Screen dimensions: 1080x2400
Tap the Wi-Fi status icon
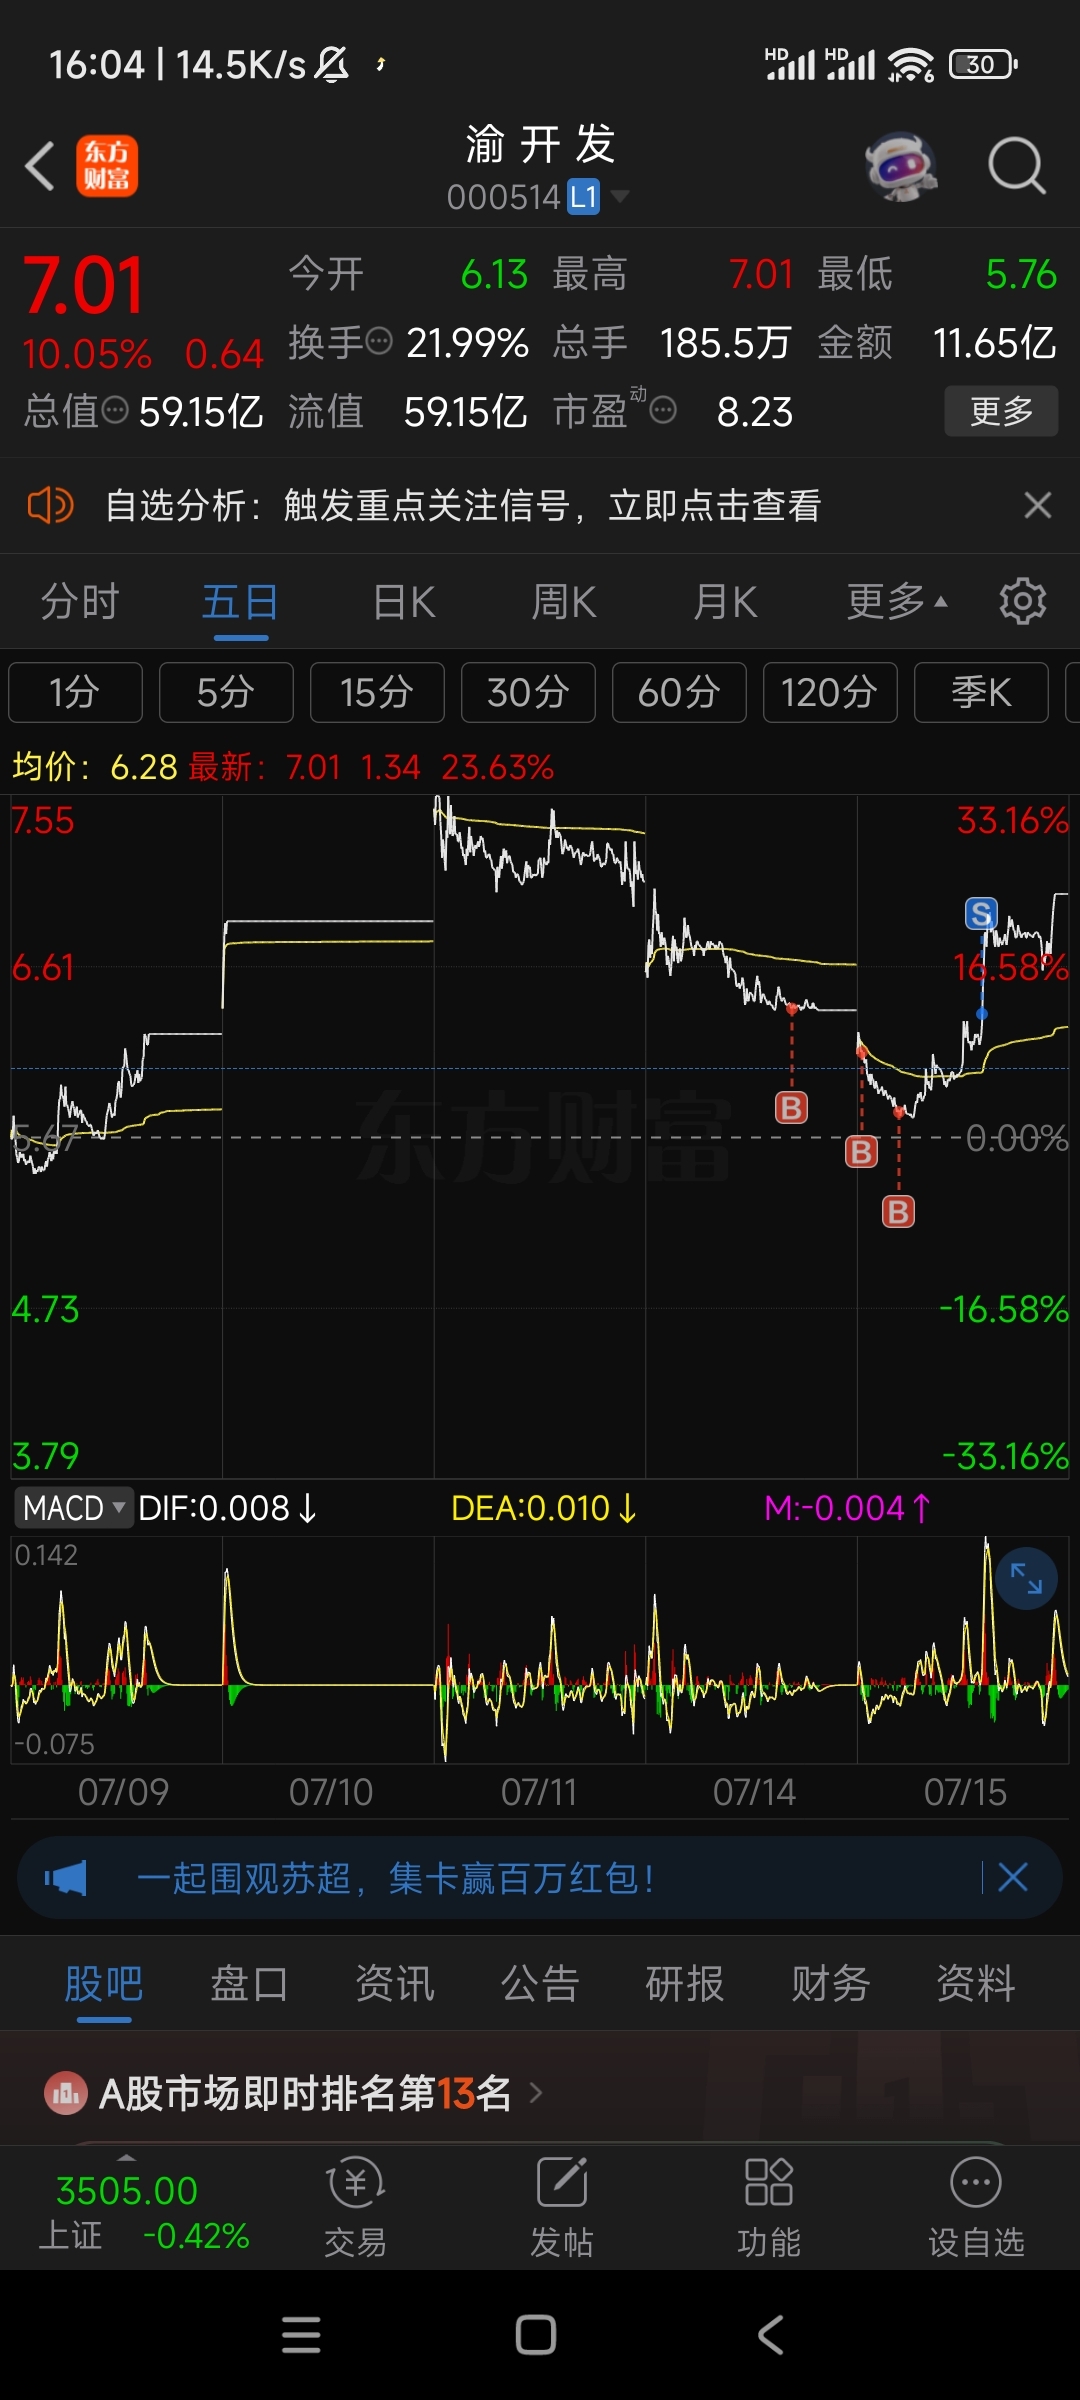click(910, 65)
